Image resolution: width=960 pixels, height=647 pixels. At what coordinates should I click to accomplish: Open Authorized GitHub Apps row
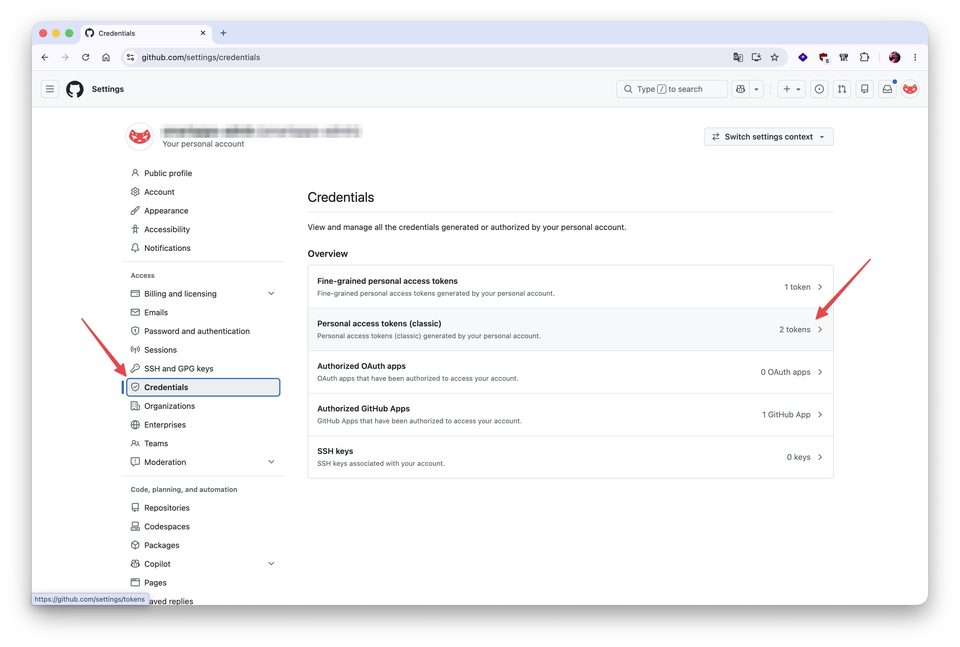(x=570, y=414)
